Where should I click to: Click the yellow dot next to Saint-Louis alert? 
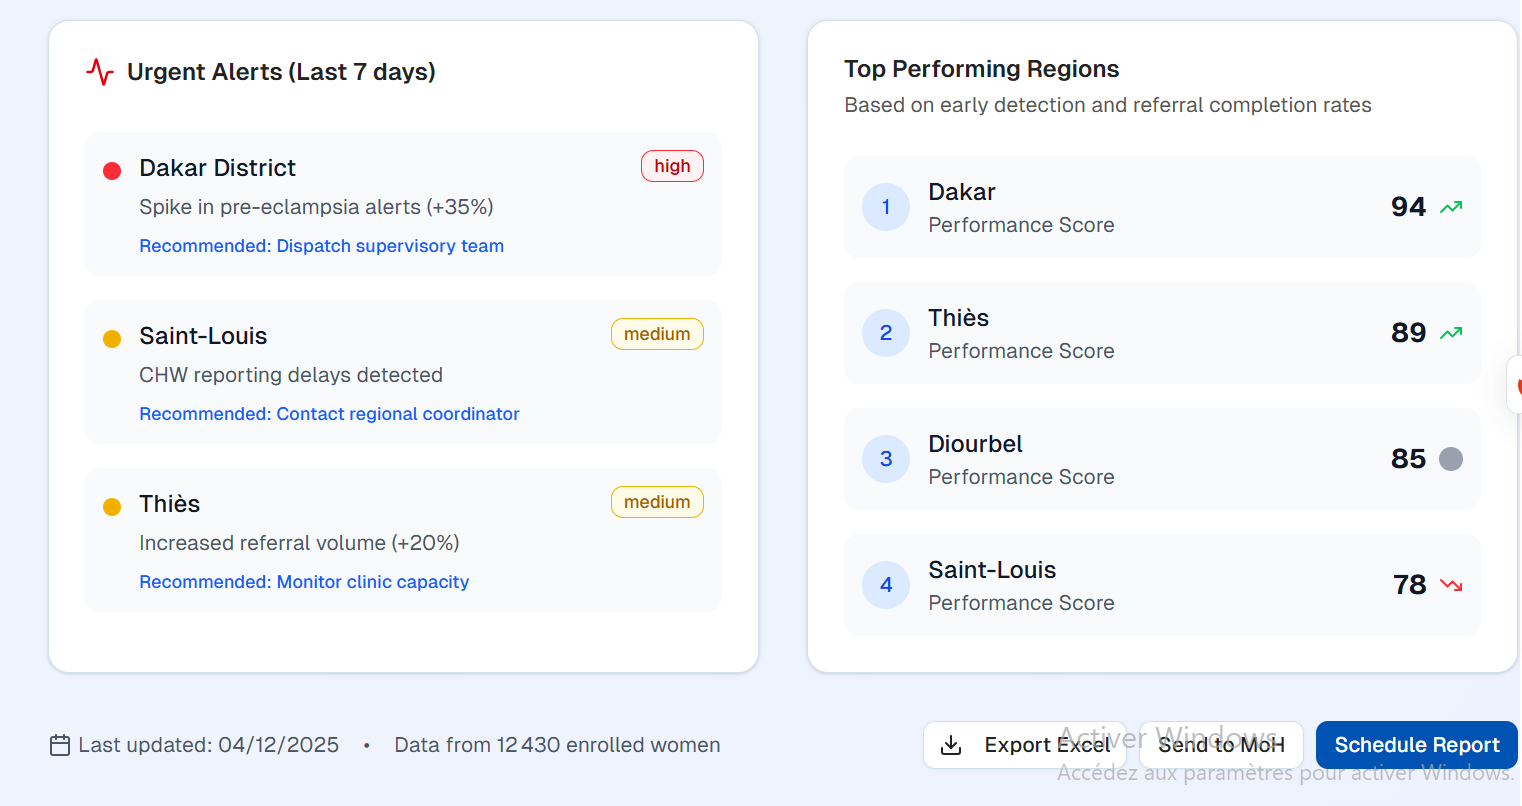[x=112, y=339]
